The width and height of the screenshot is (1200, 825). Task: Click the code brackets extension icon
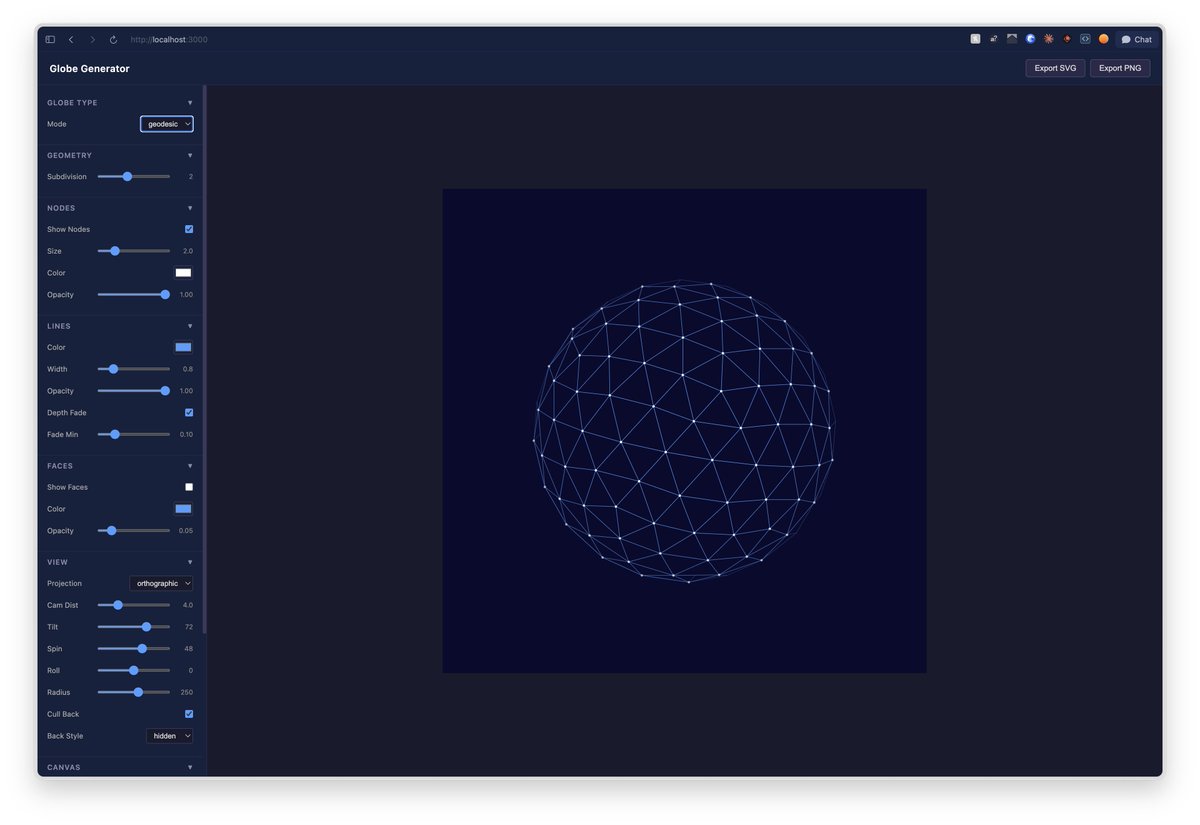(x=1085, y=39)
